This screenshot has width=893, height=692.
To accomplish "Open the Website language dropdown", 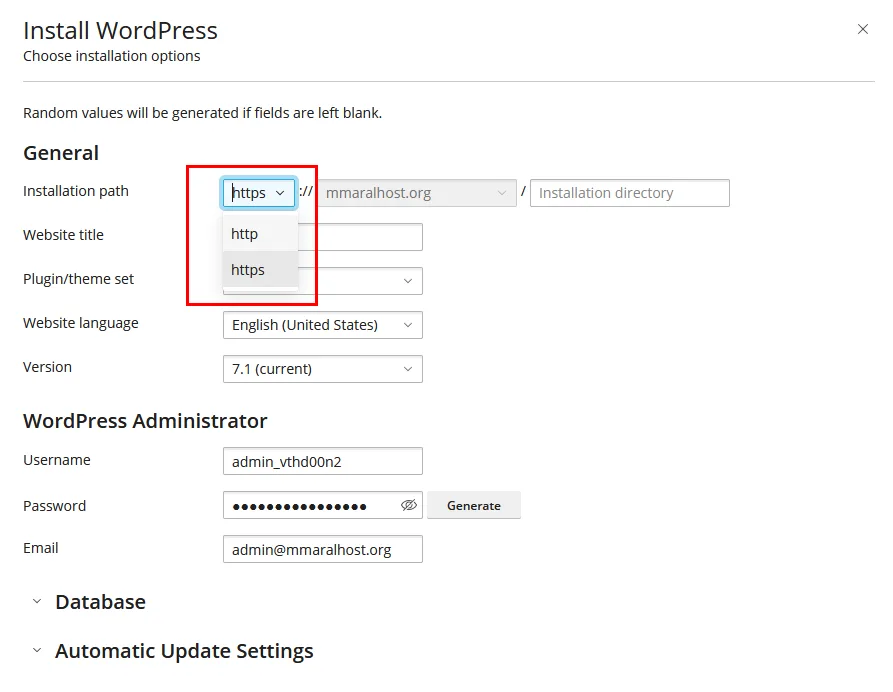I will click(323, 325).
